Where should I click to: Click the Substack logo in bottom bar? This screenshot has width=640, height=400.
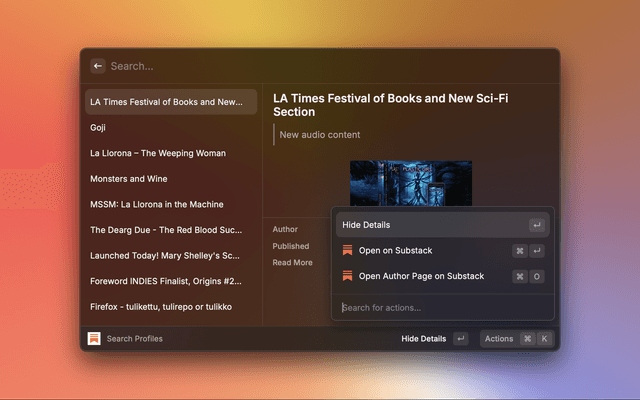94,339
